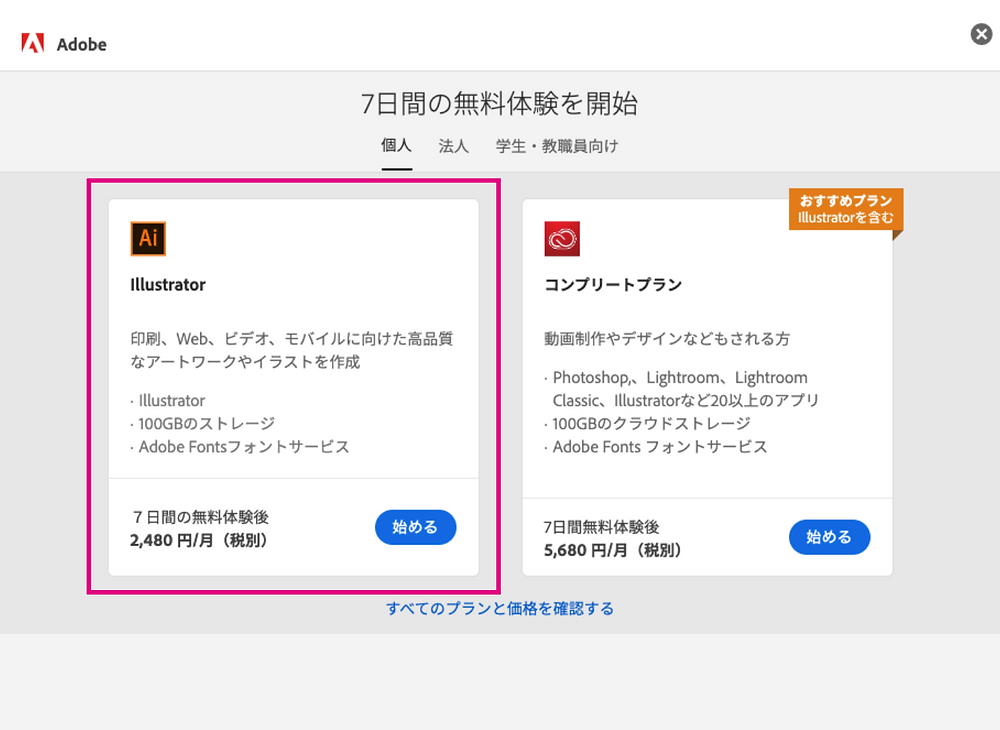Click the Illustrator Ai app icon
Screen dimensions: 1000x730
(148, 238)
